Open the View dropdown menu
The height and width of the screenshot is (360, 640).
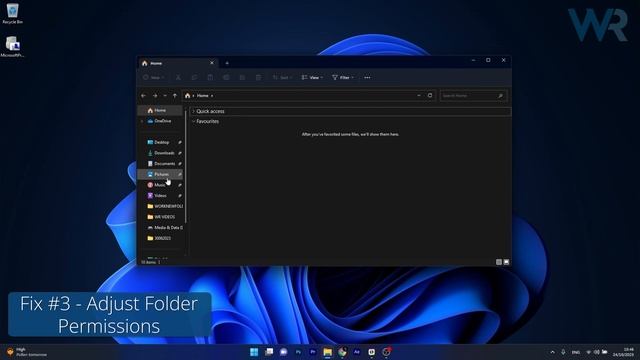tap(312, 78)
